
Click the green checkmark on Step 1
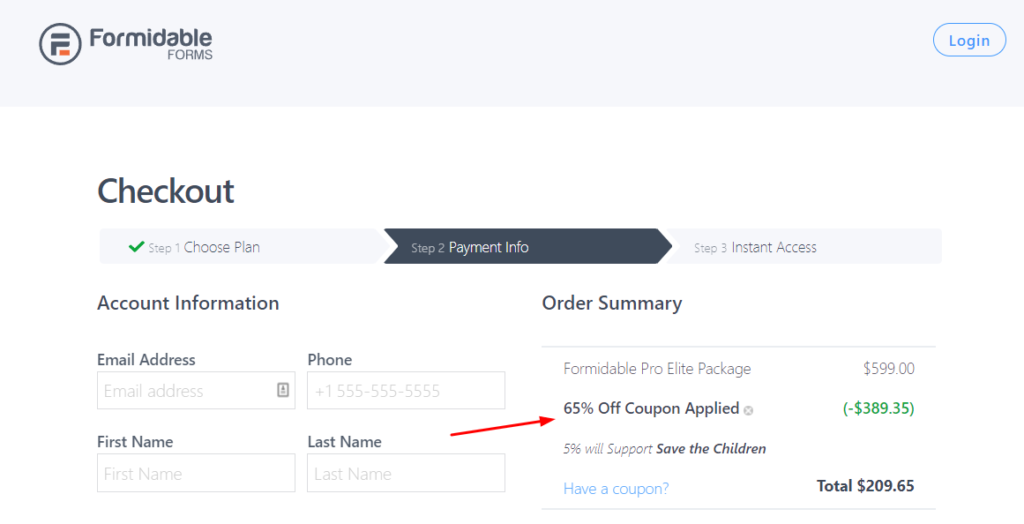(136, 246)
